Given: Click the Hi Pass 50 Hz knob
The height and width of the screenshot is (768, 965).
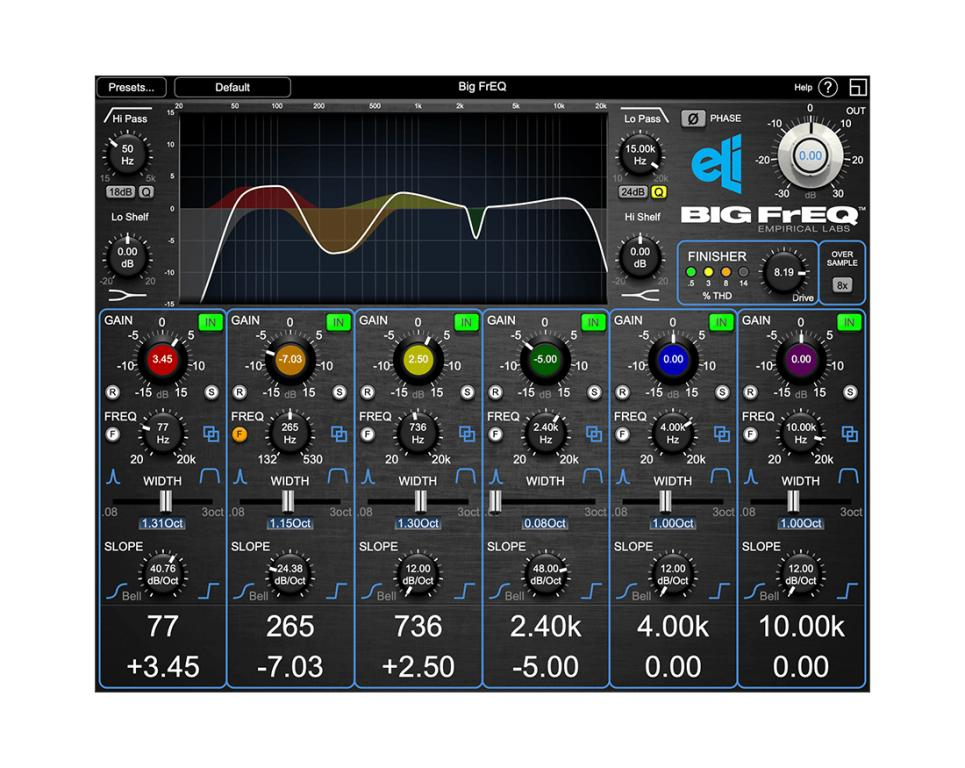Looking at the screenshot, I should (x=127, y=154).
